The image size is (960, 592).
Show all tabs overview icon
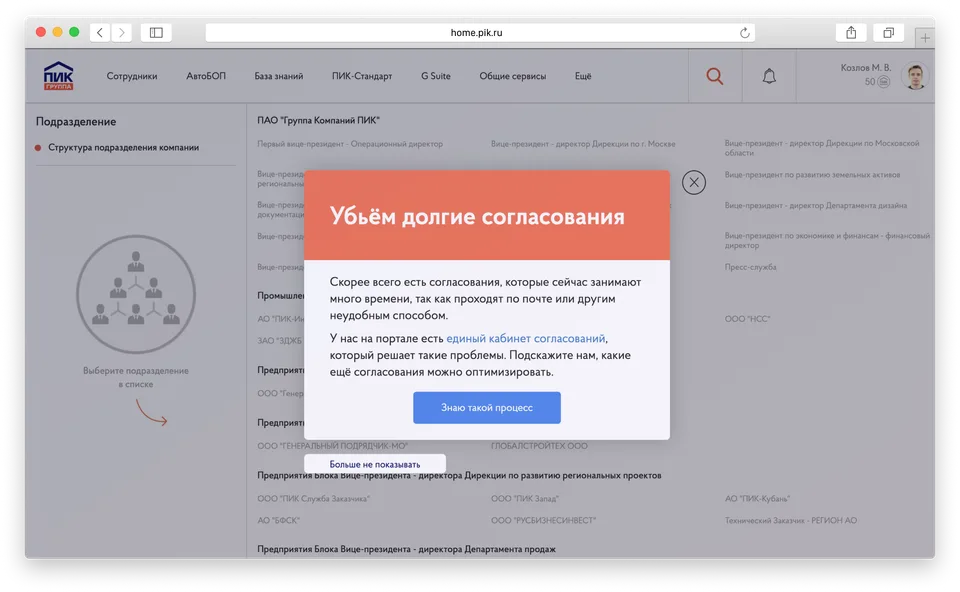pos(887,32)
